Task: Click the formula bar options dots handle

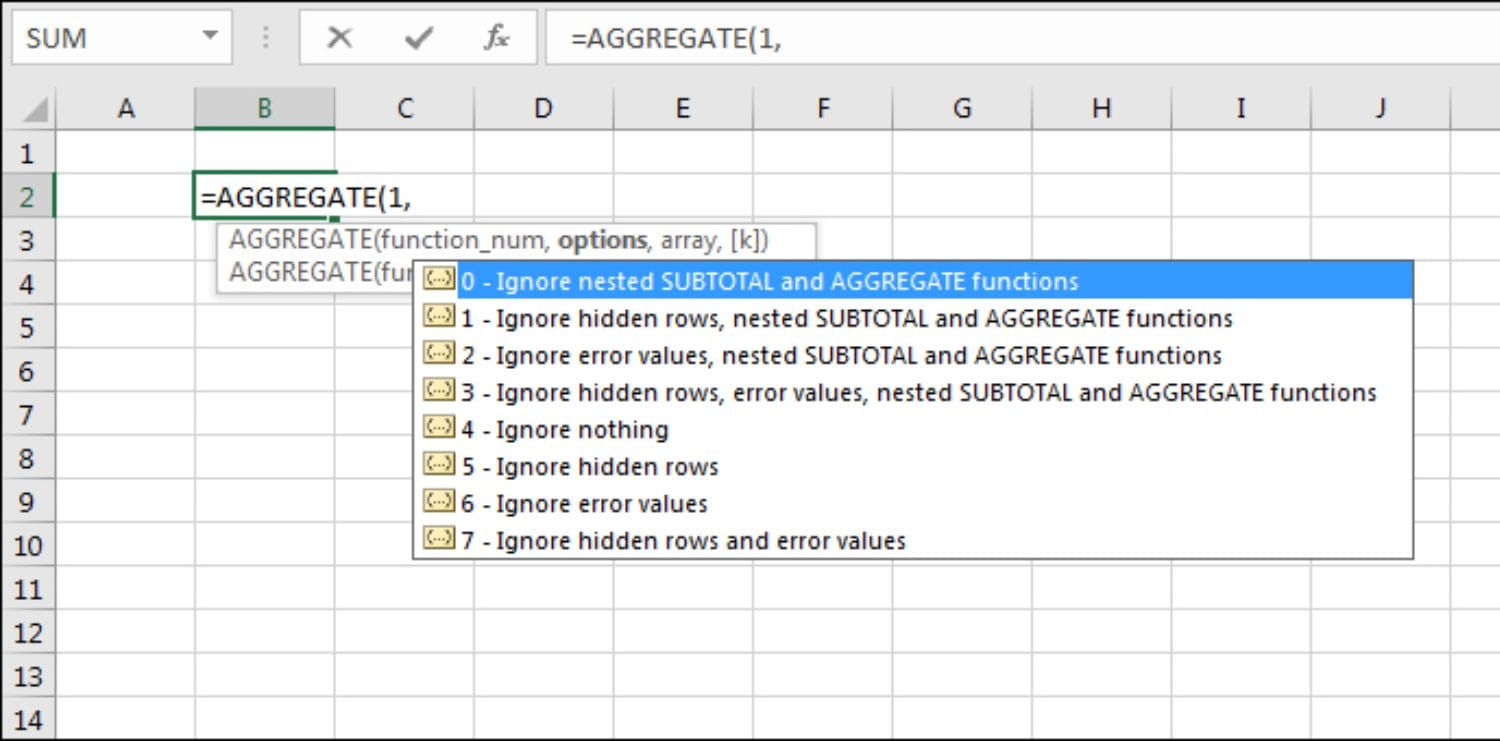Action: [x=265, y=38]
